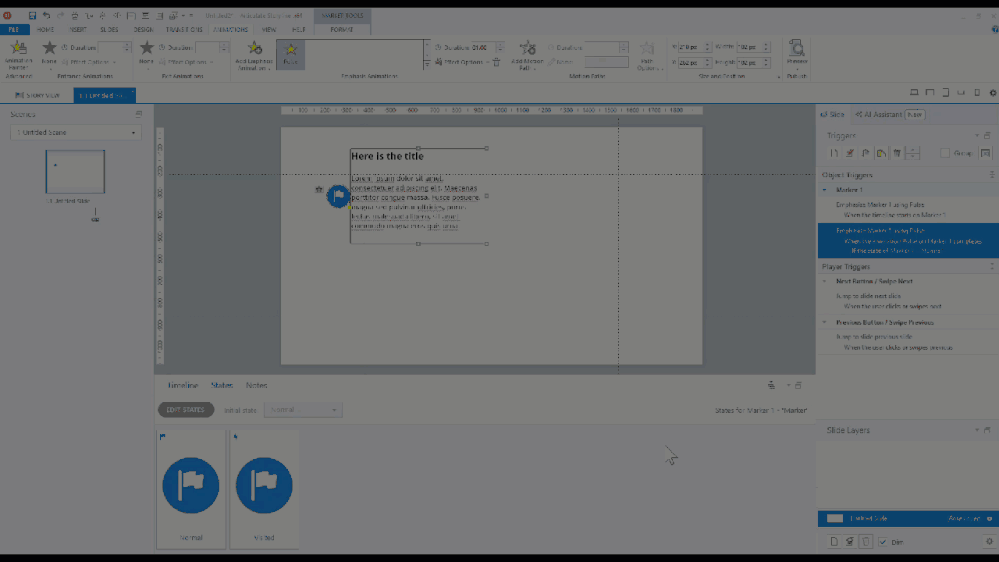Switch to Story View
The image size is (999, 562).
(x=38, y=95)
